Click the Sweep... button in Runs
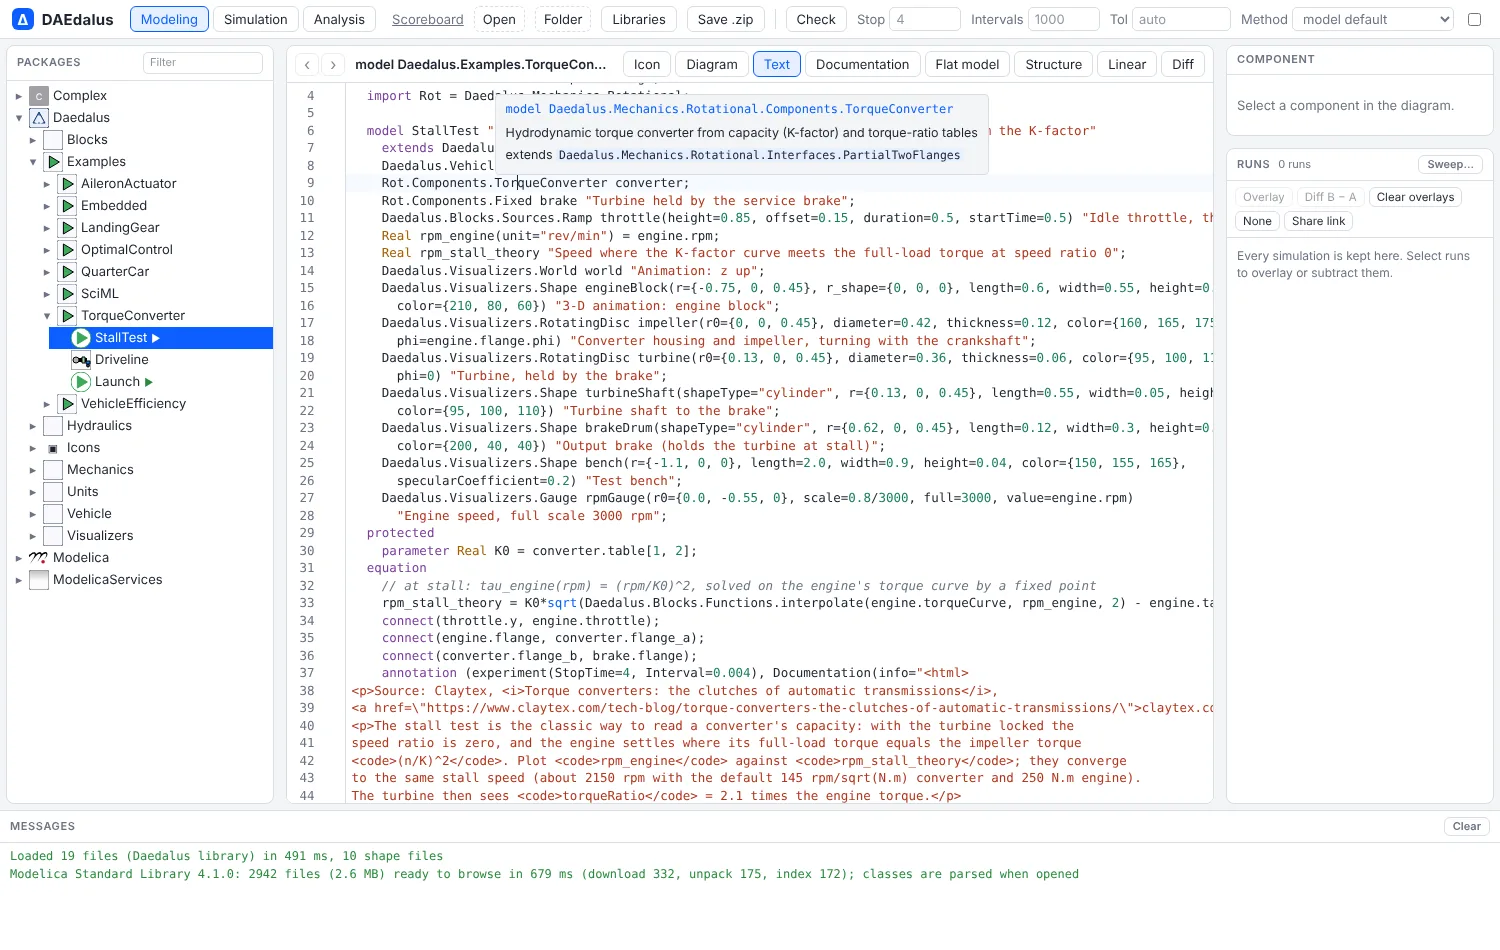Viewport: 1500px width, 950px height. coord(1450,164)
